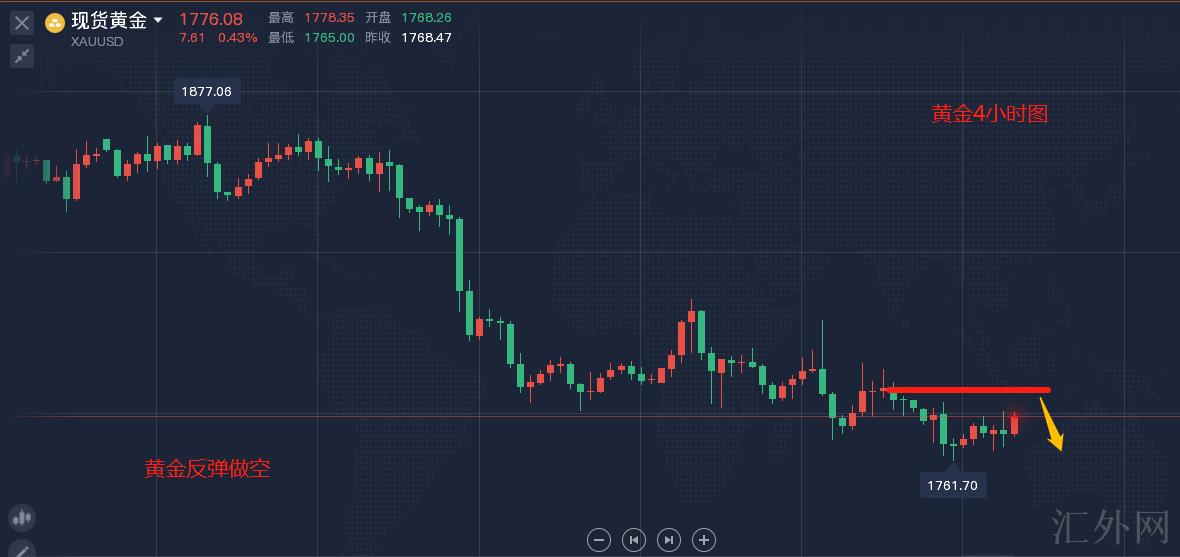Click the 1877.06 high price label
Screen dimensions: 1180x557
tap(206, 91)
